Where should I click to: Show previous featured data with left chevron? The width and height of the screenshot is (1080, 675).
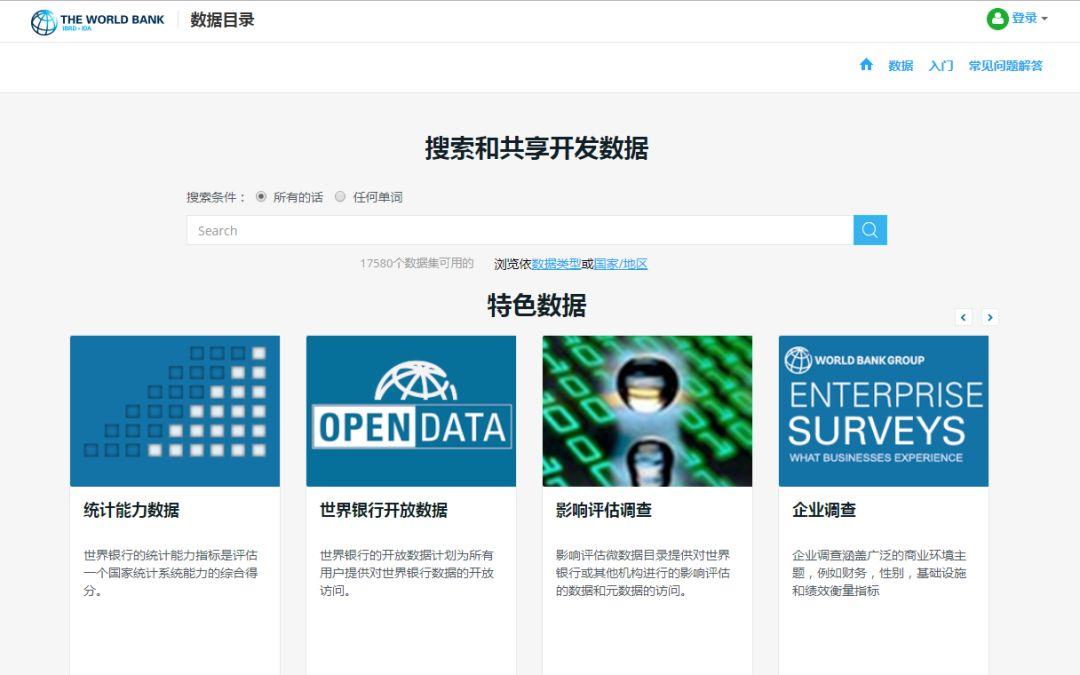click(x=963, y=317)
